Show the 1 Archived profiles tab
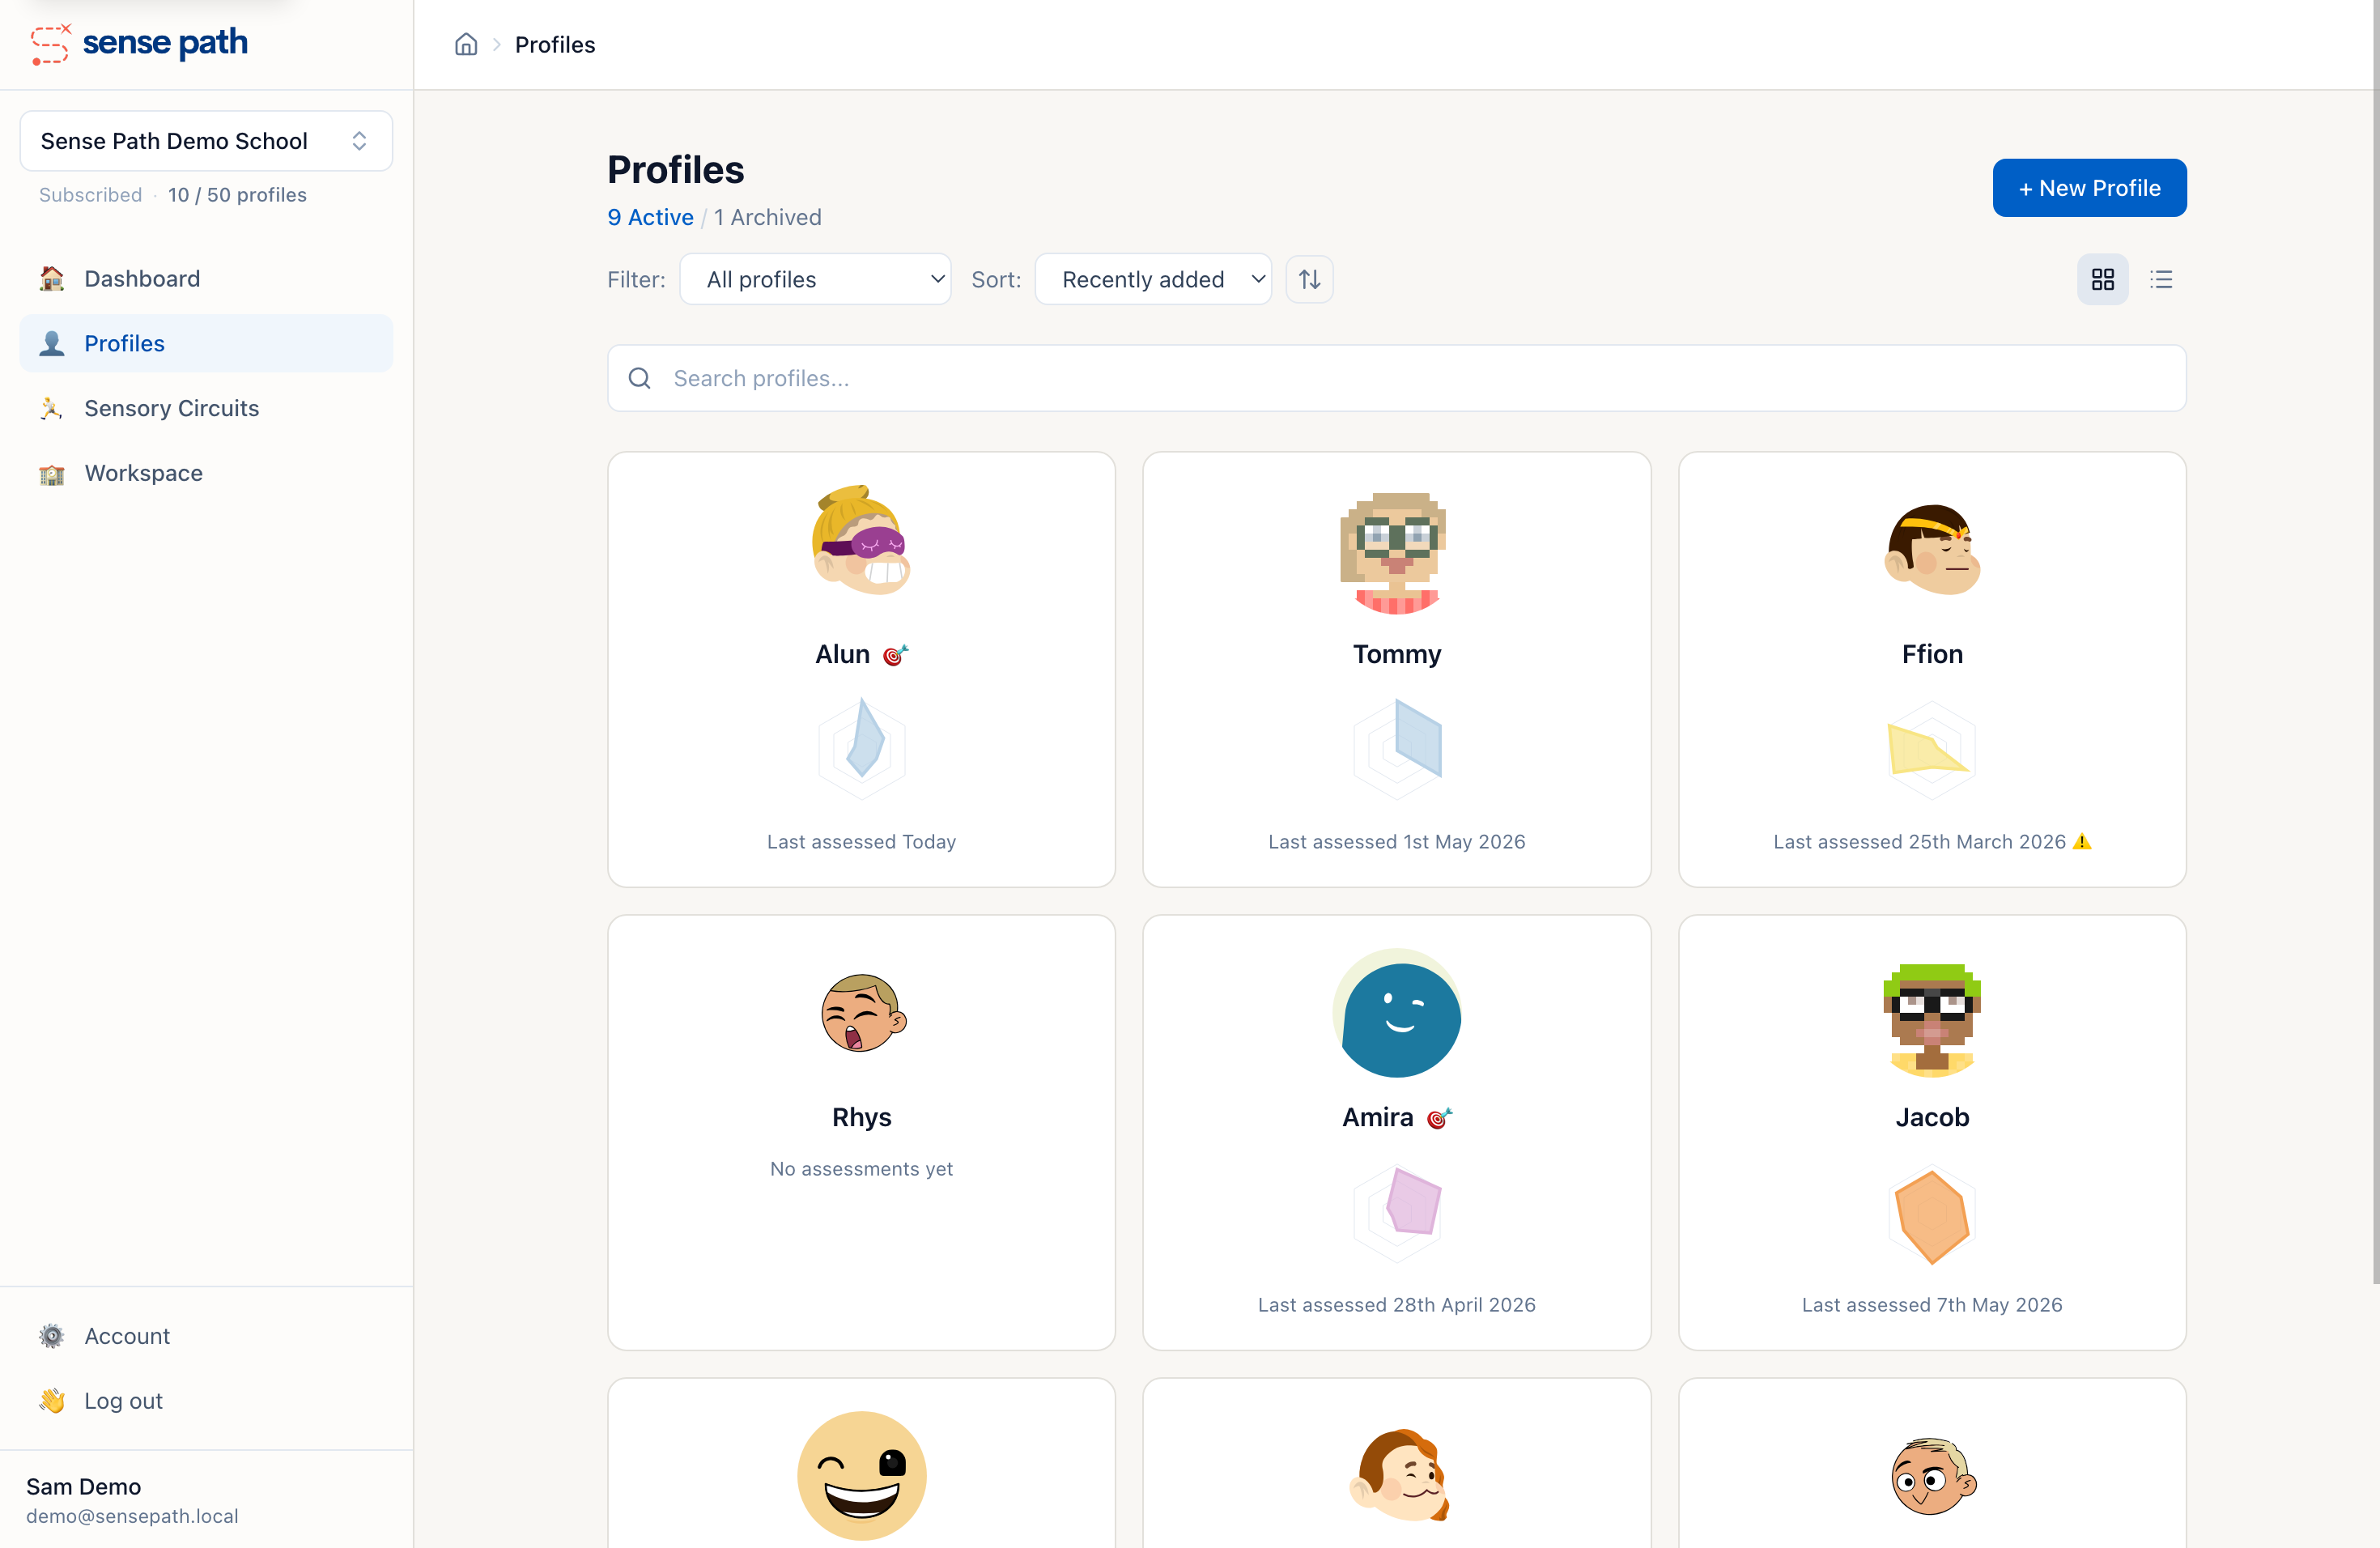2380x1548 pixels. coord(767,217)
